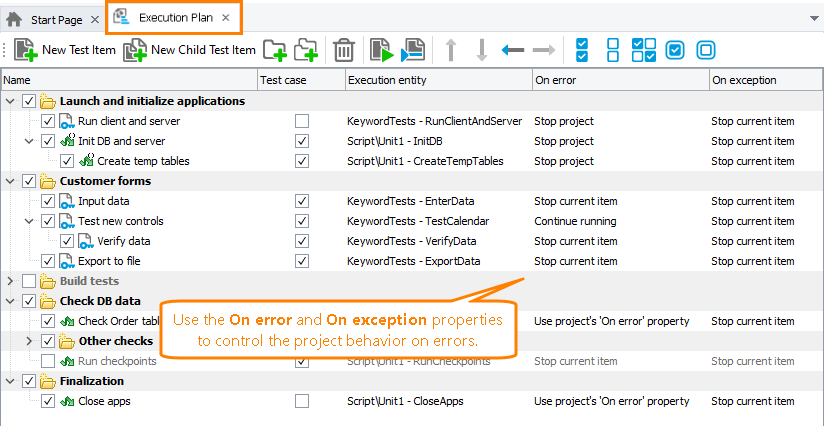Expand the Build tests group
824x426 pixels.
pos(11,281)
